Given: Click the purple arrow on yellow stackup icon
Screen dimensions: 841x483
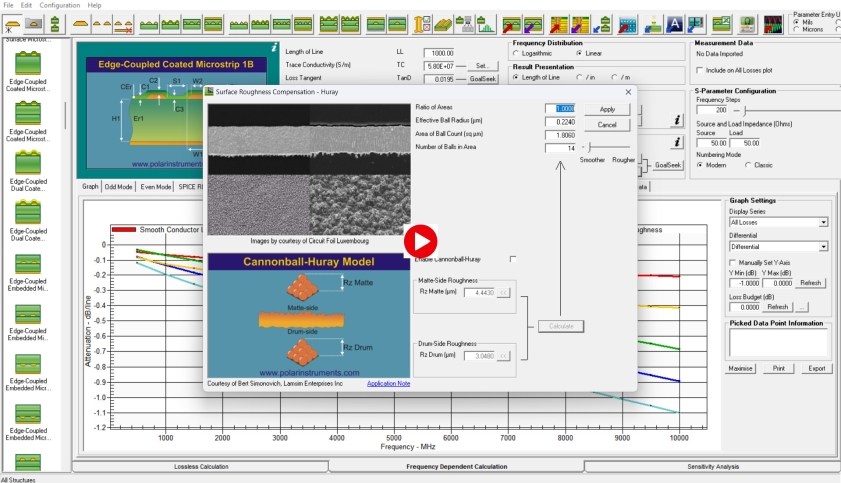Looking at the screenshot, I should pos(580,25).
